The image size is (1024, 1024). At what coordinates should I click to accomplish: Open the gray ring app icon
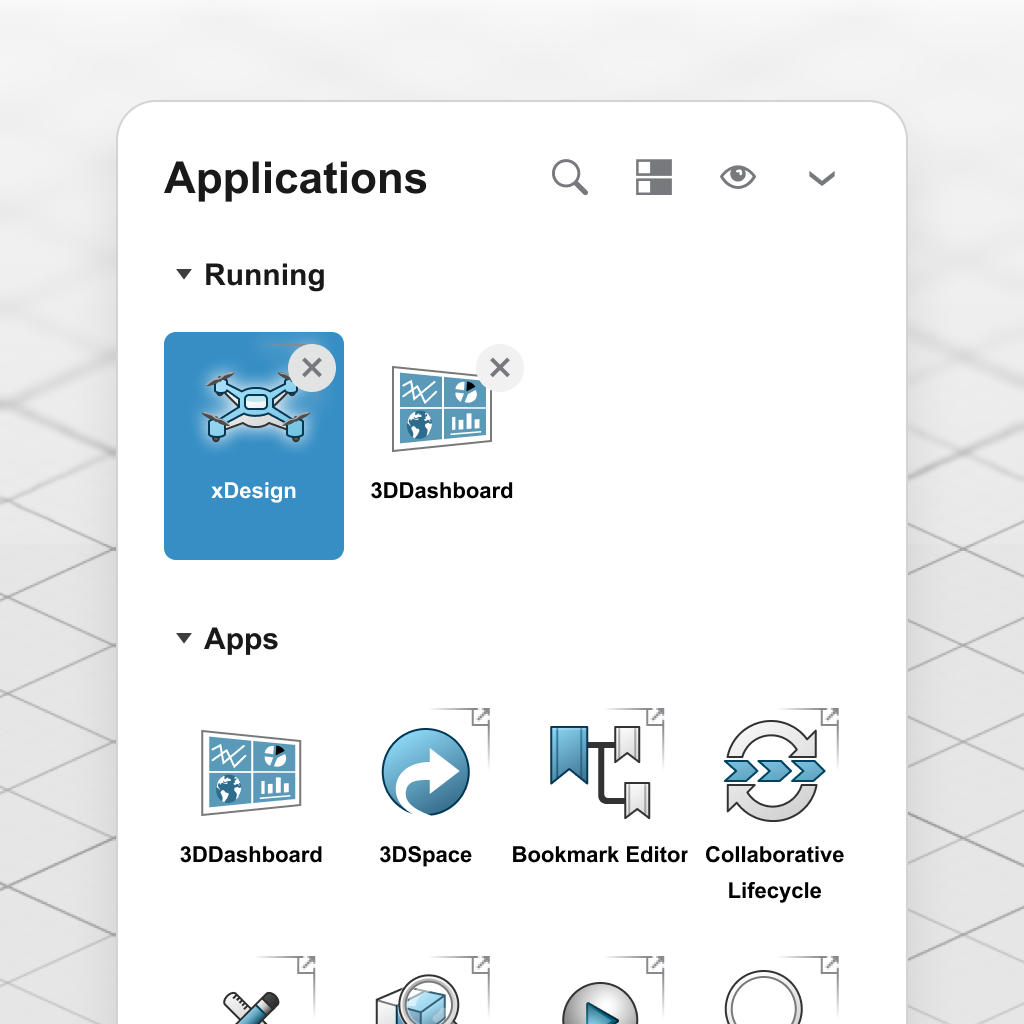(763, 998)
